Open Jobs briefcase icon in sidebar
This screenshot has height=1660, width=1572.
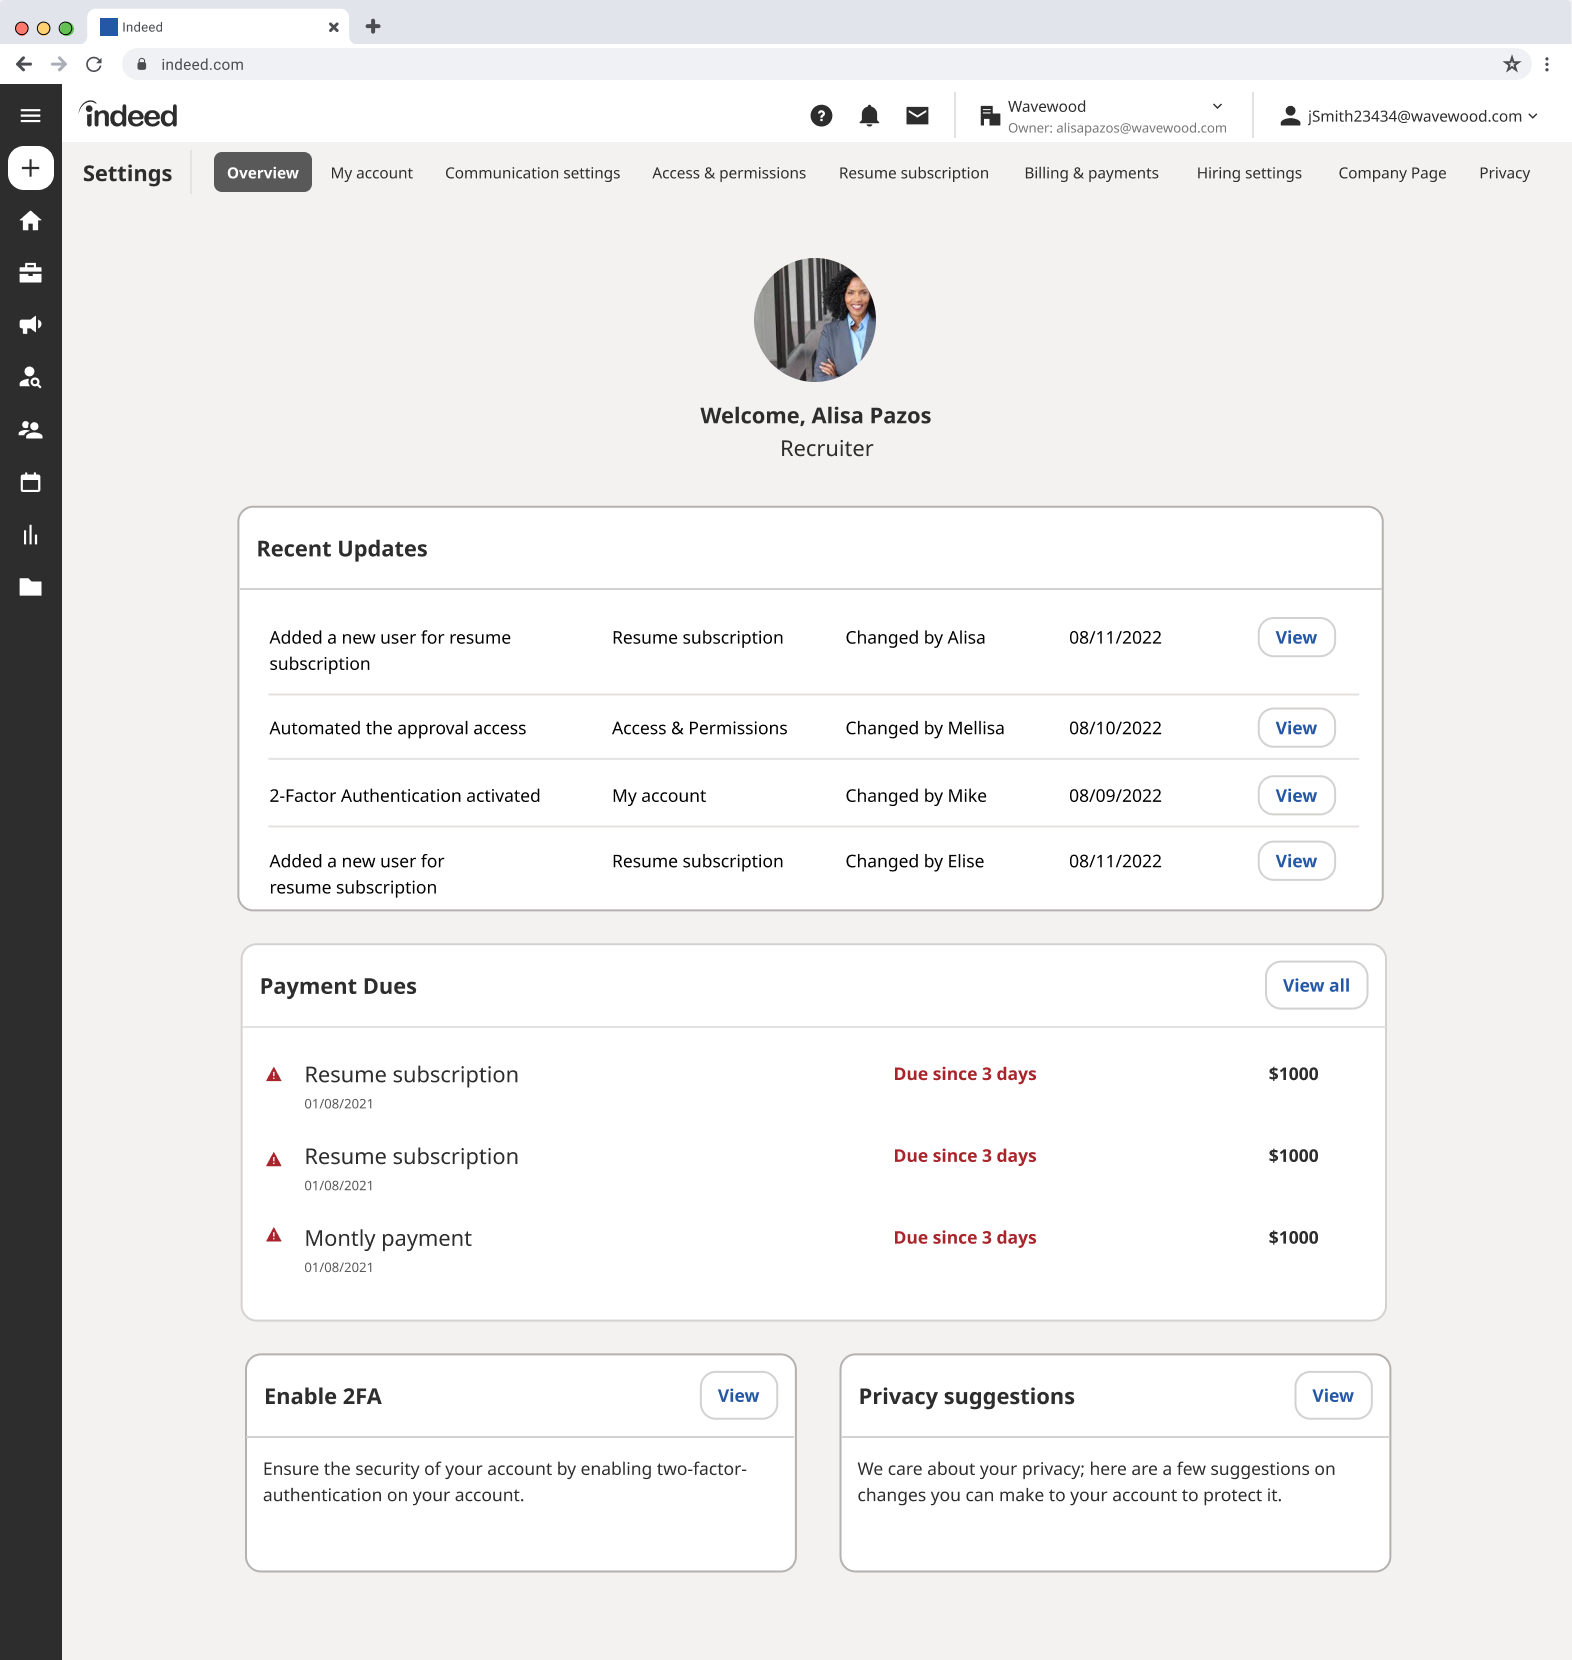(30, 273)
